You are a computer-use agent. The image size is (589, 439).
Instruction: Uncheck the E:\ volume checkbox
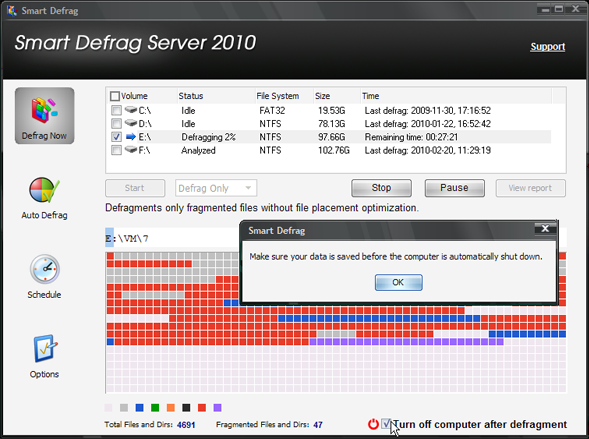click(x=116, y=137)
